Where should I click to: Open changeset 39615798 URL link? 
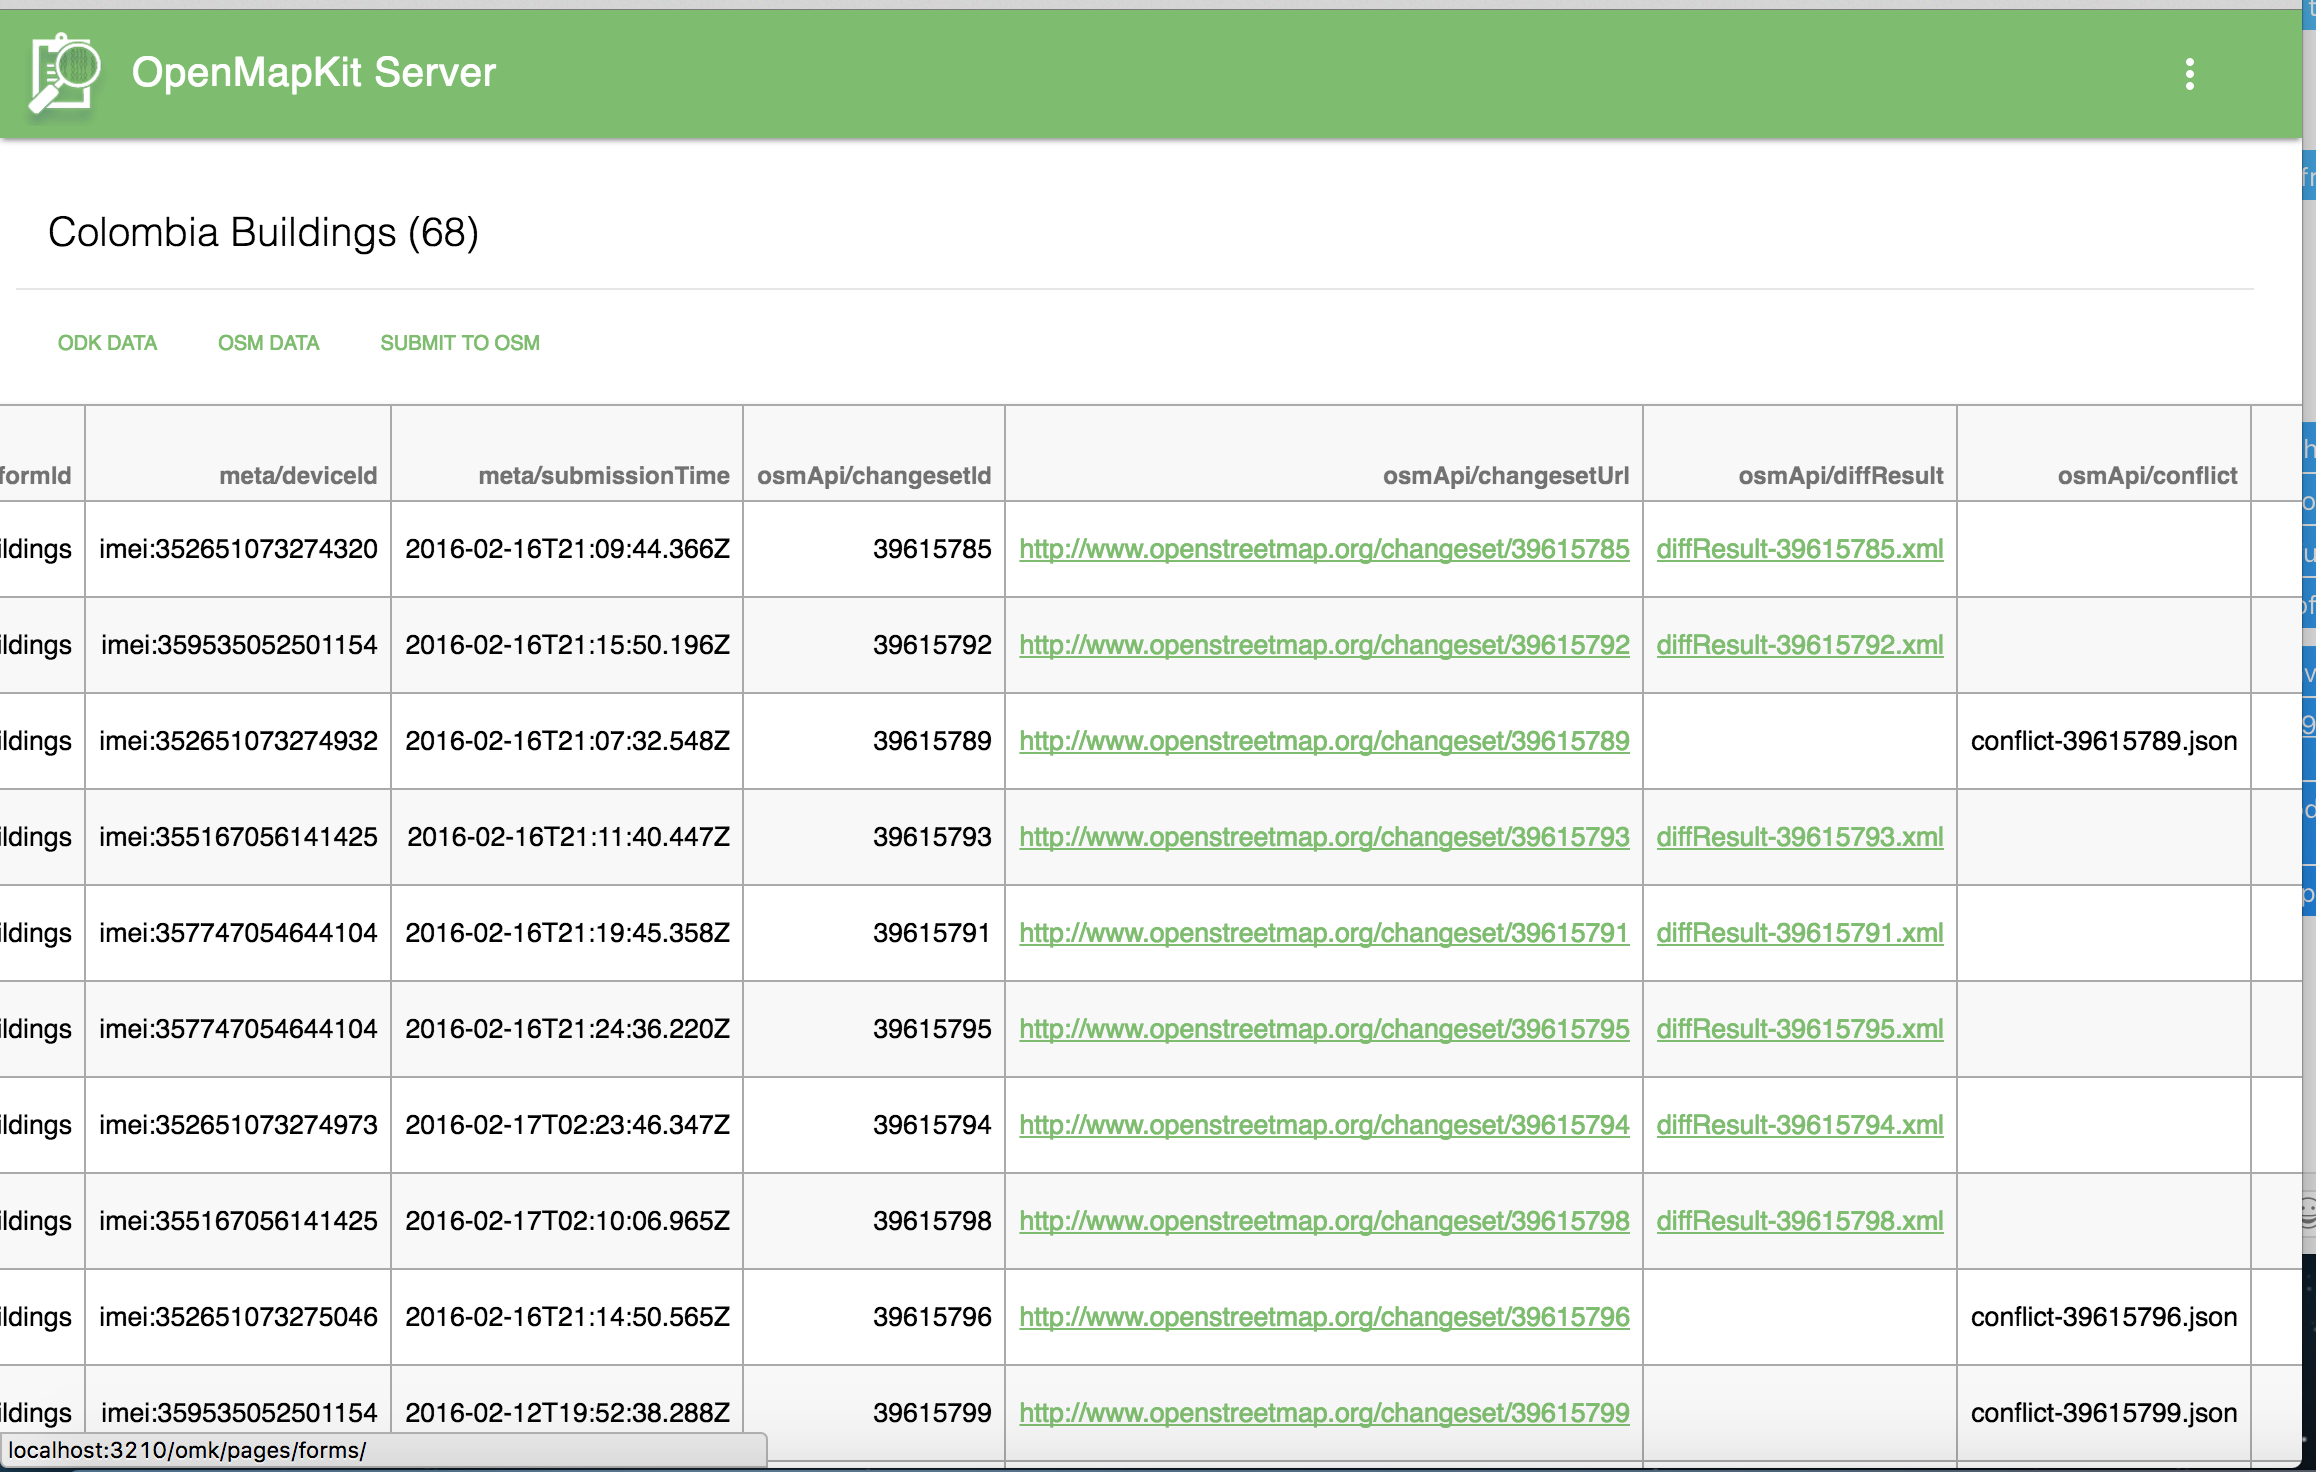[1324, 1221]
